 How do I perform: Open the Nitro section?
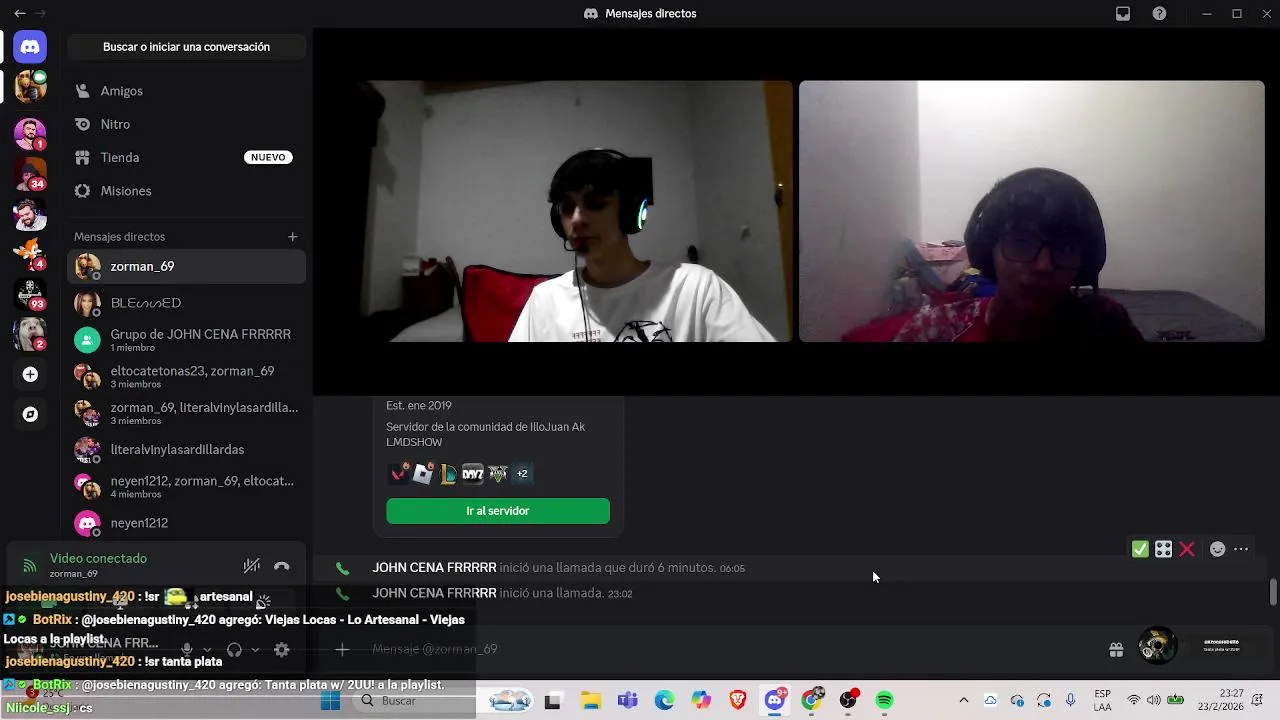click(186, 124)
